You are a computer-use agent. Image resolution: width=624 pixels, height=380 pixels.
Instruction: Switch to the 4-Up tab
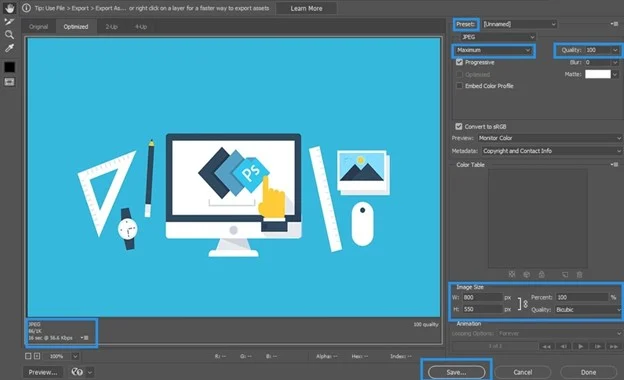141,27
